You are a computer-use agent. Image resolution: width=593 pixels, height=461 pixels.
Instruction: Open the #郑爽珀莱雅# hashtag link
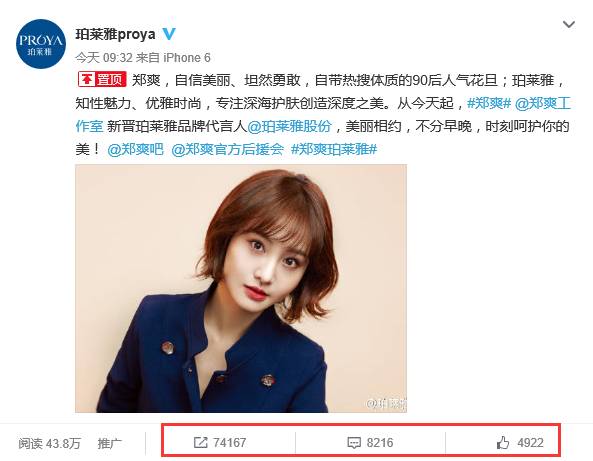(x=334, y=149)
